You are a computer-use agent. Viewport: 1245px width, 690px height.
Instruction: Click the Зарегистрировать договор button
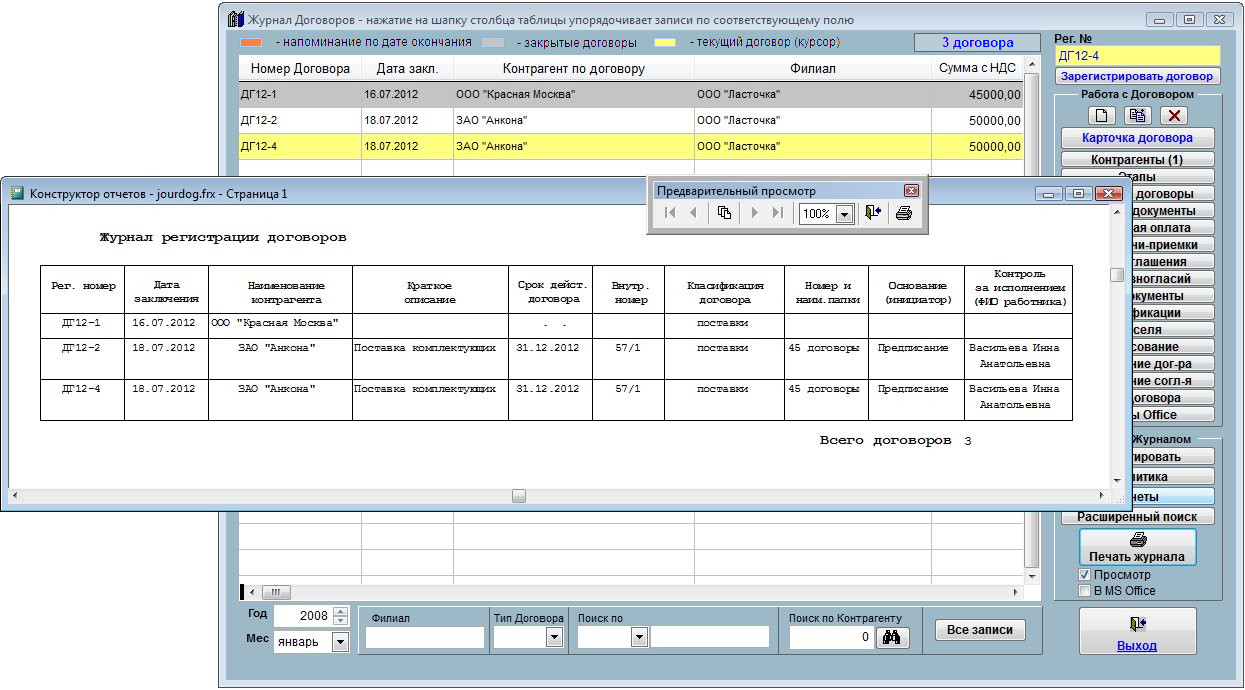point(1137,76)
